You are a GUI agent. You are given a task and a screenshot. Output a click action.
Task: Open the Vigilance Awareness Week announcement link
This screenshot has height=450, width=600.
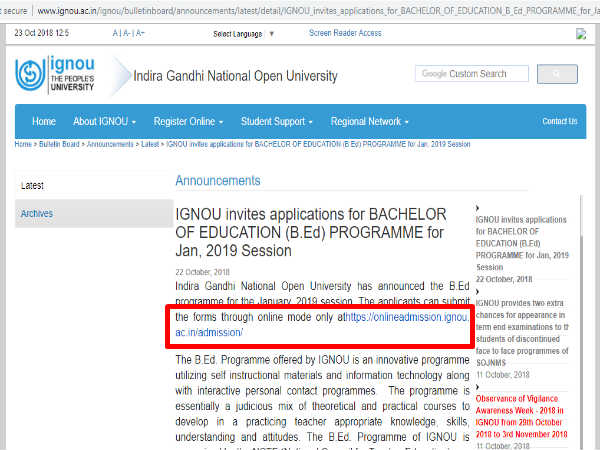click(x=521, y=416)
